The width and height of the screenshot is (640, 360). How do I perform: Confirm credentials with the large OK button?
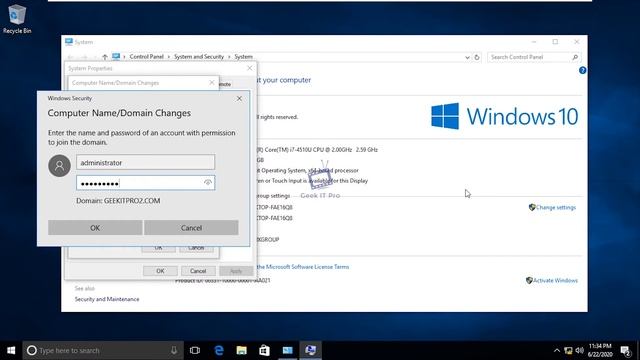pos(95,228)
